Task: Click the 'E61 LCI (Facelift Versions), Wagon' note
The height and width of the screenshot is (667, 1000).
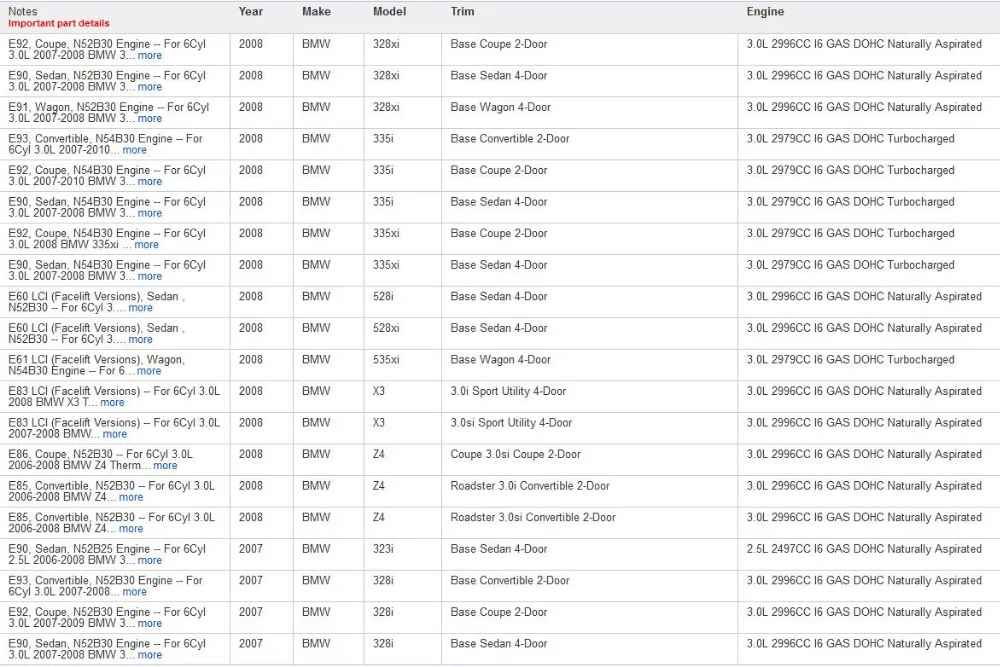Action: coord(96,365)
